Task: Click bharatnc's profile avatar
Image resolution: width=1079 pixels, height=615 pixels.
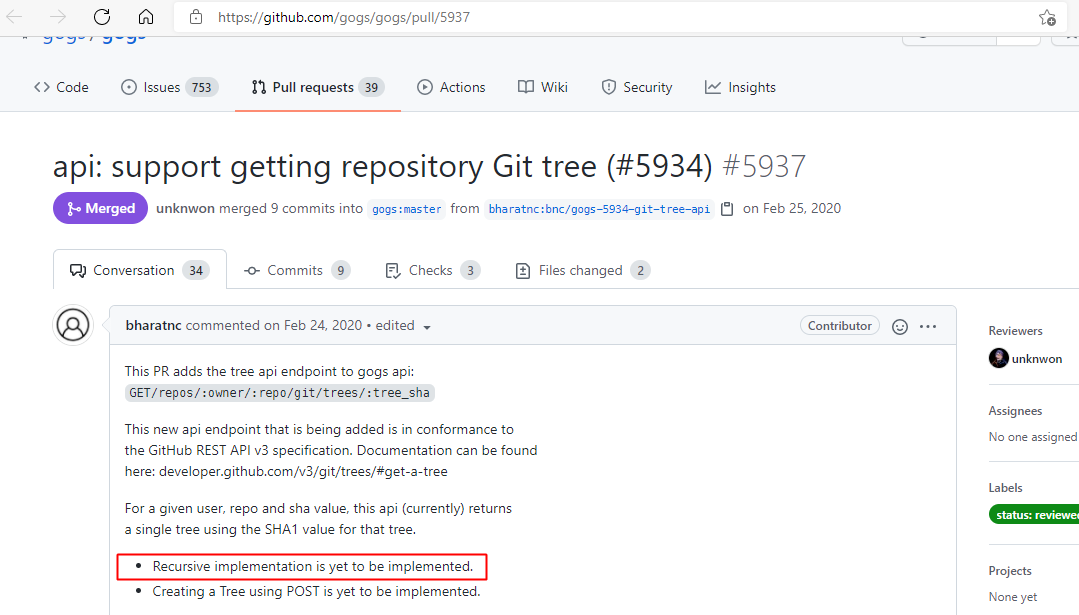Action: [x=72, y=325]
